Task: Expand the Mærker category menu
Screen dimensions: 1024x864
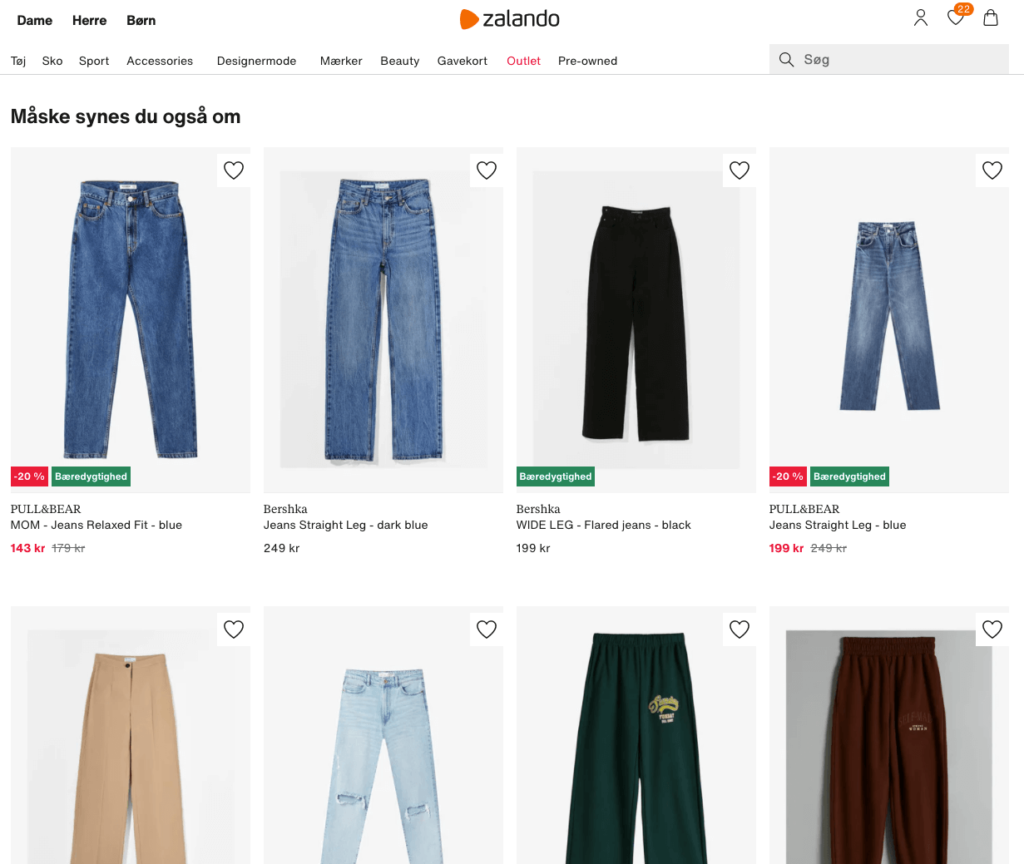Action: tap(341, 61)
